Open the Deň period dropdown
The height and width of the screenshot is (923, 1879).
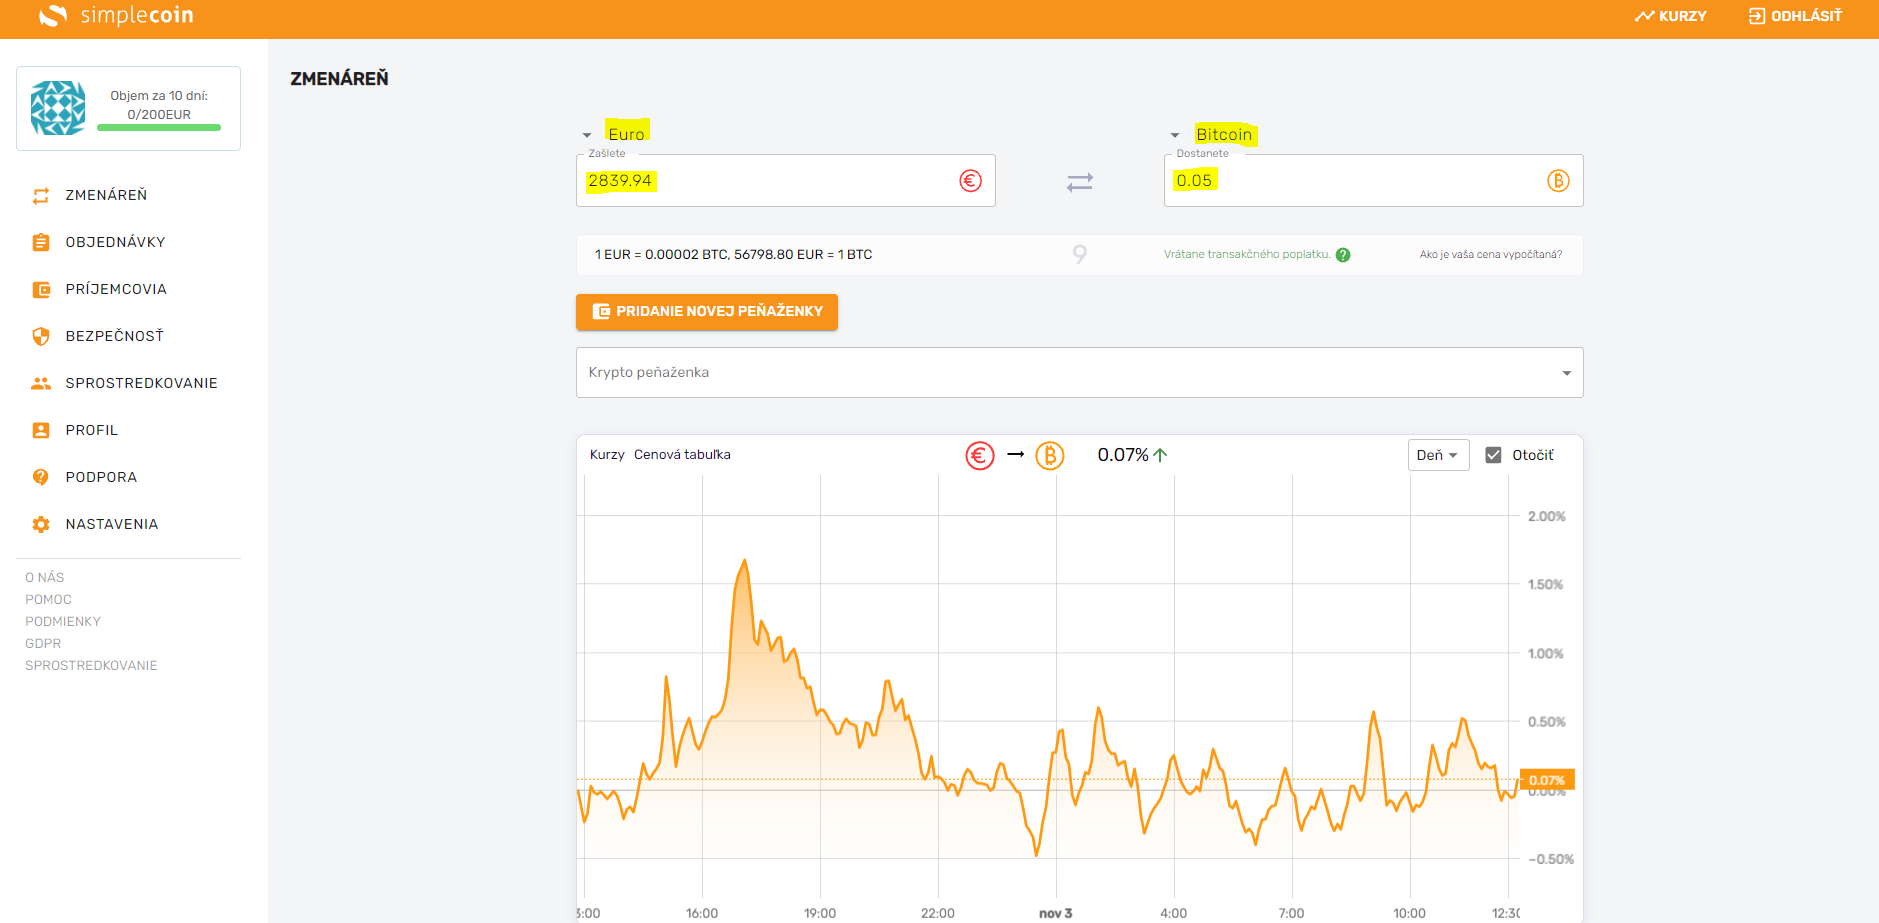(1437, 455)
